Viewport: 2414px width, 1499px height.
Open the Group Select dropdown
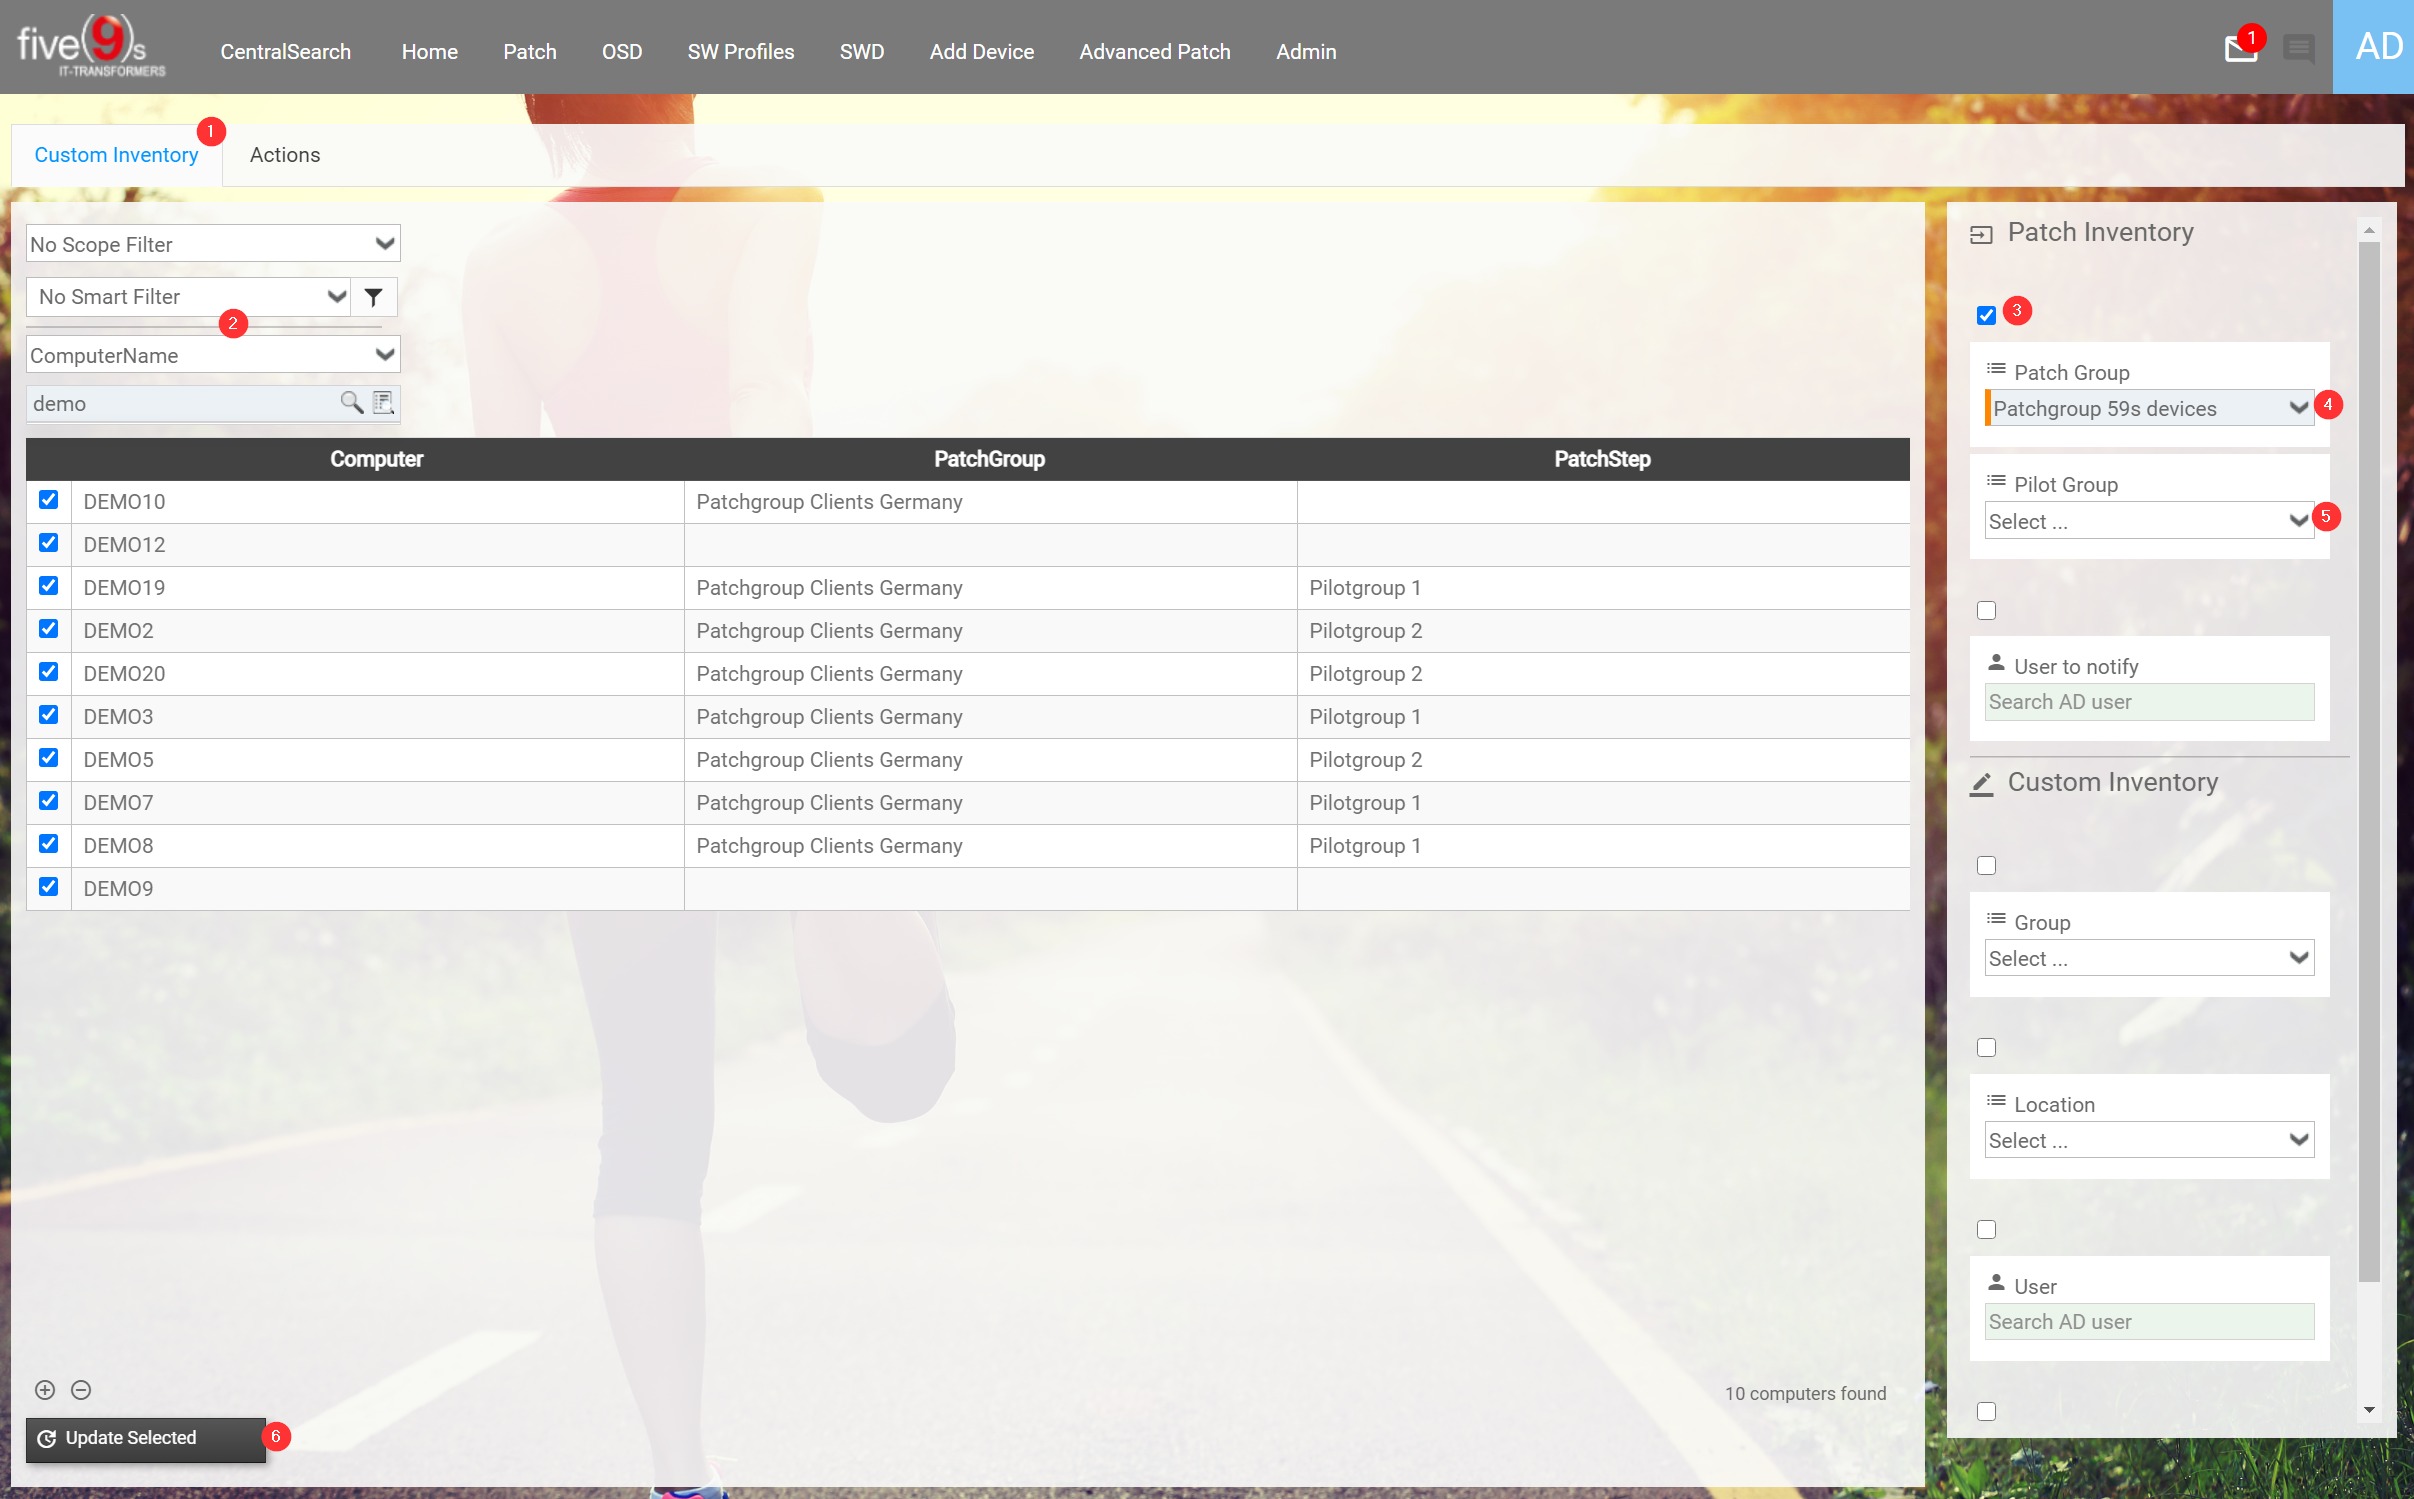pos(2149,958)
